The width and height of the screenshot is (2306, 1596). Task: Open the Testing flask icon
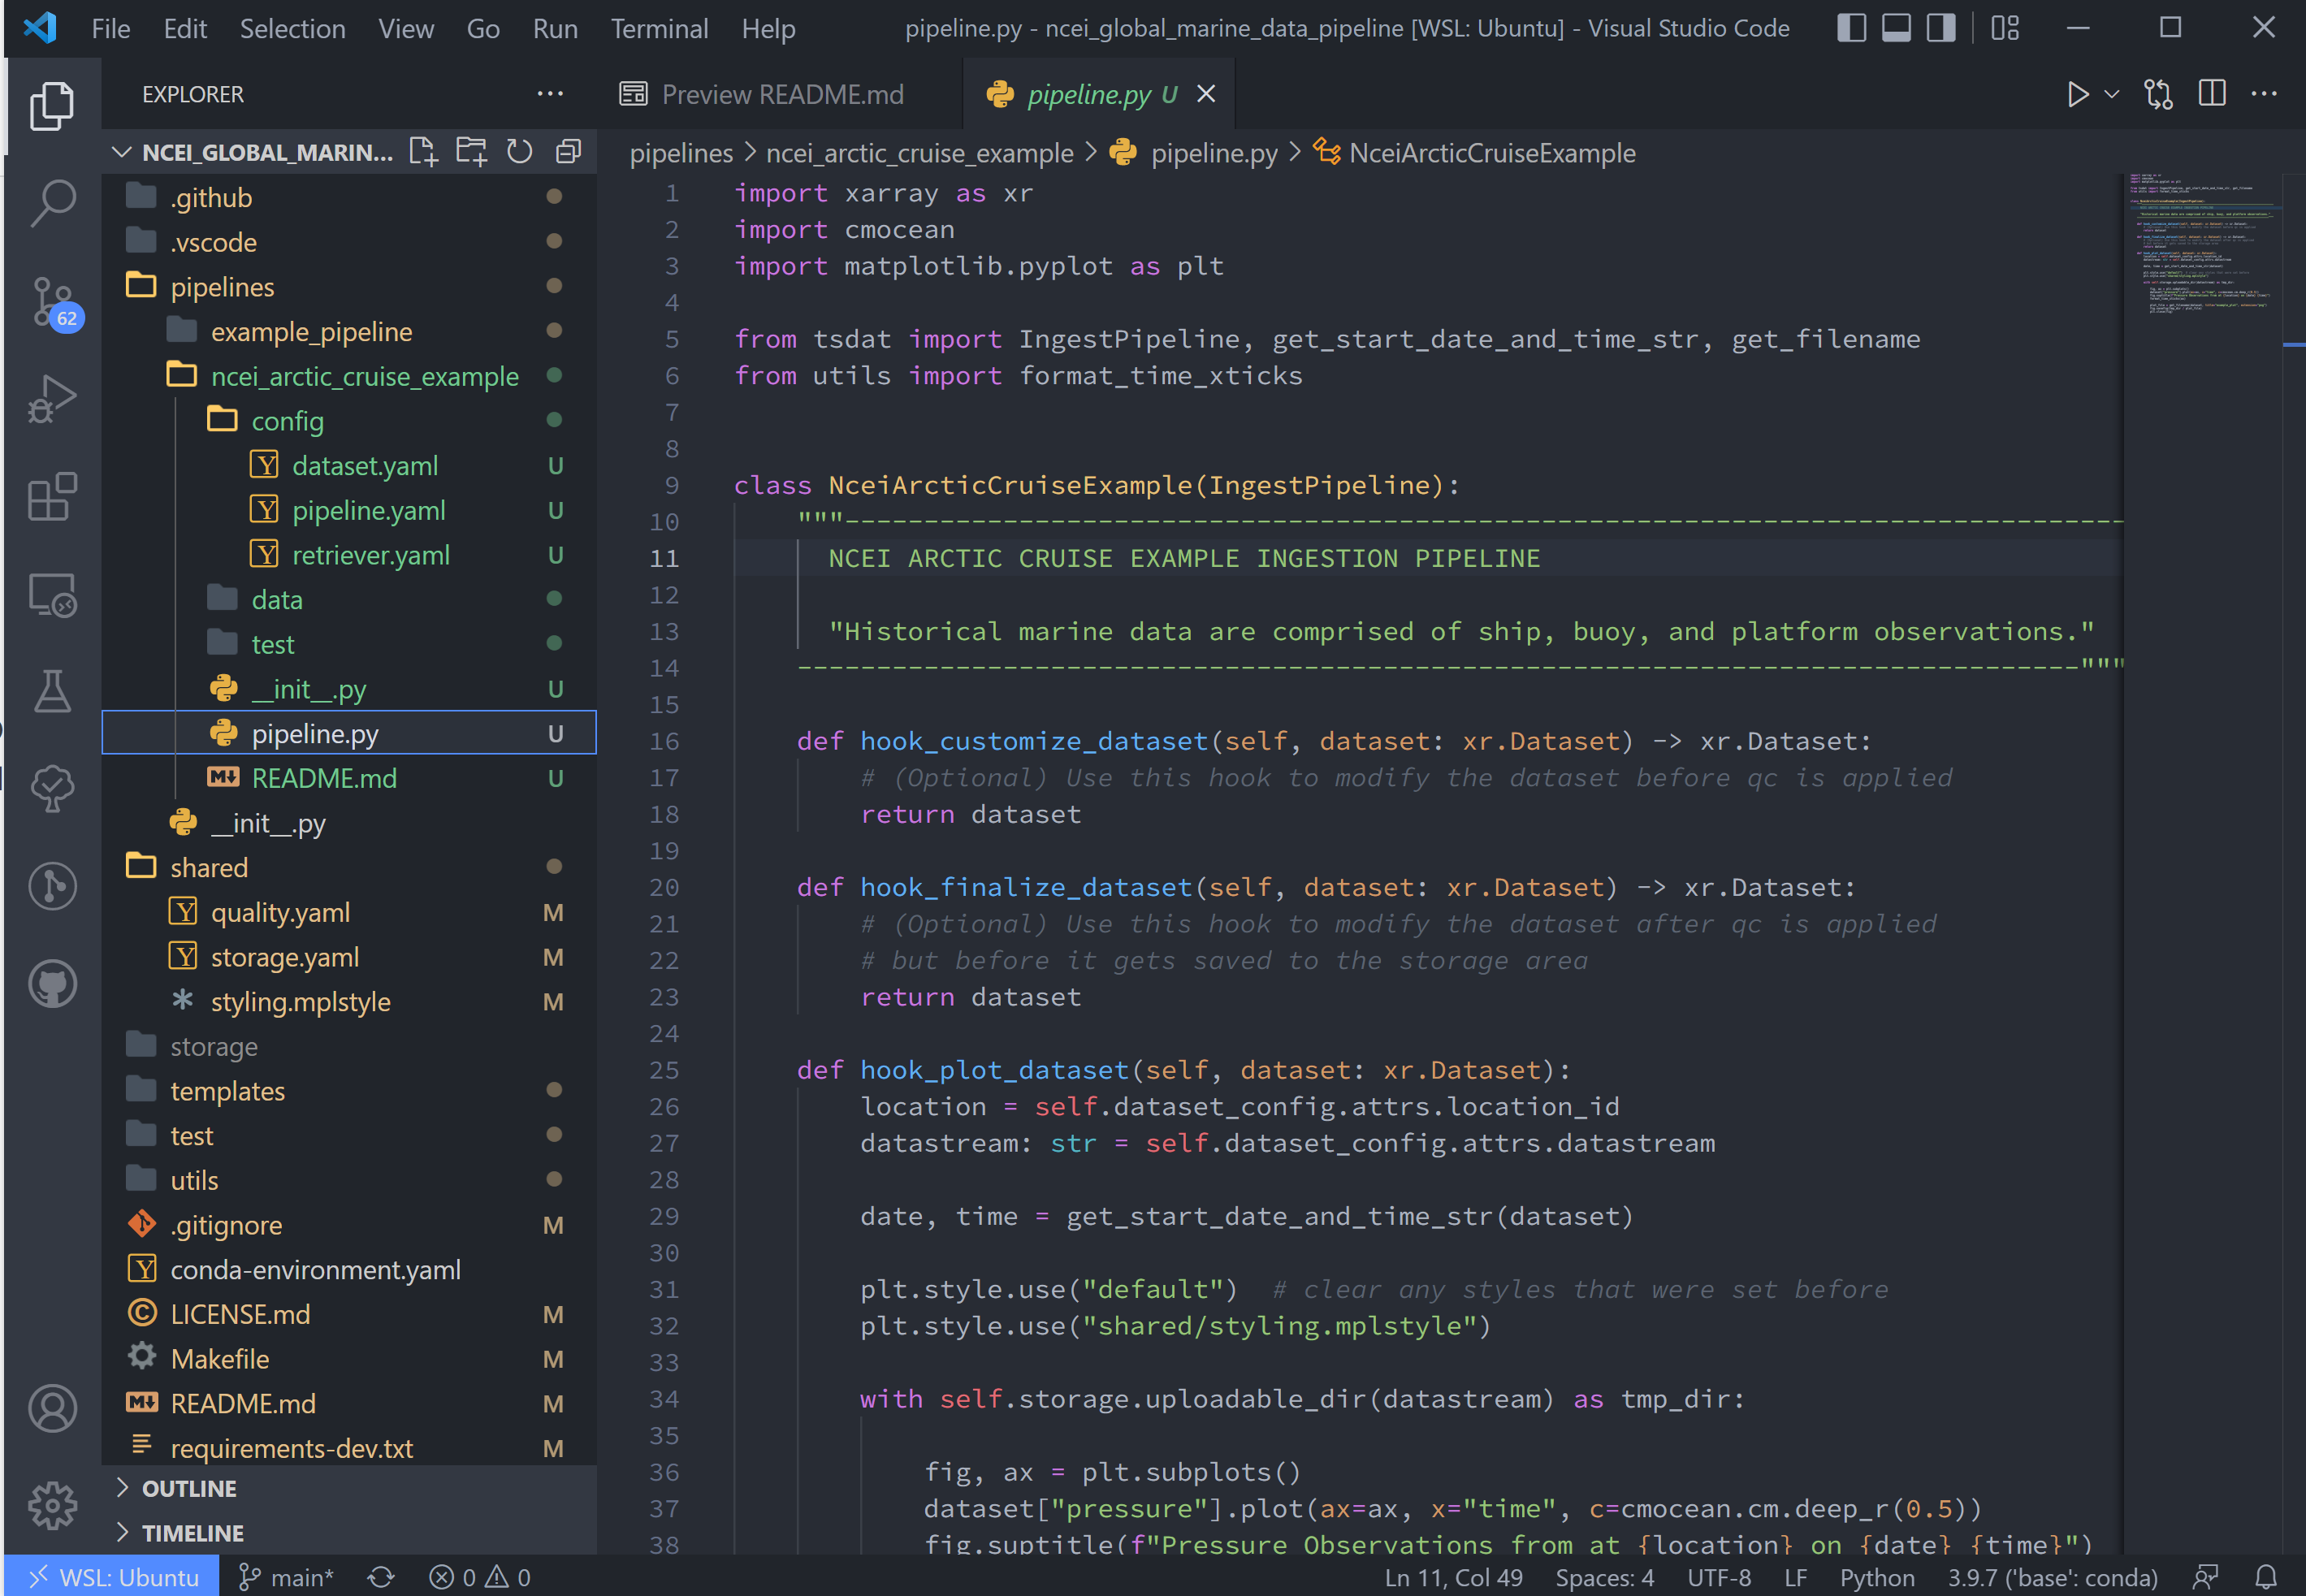coord(52,691)
